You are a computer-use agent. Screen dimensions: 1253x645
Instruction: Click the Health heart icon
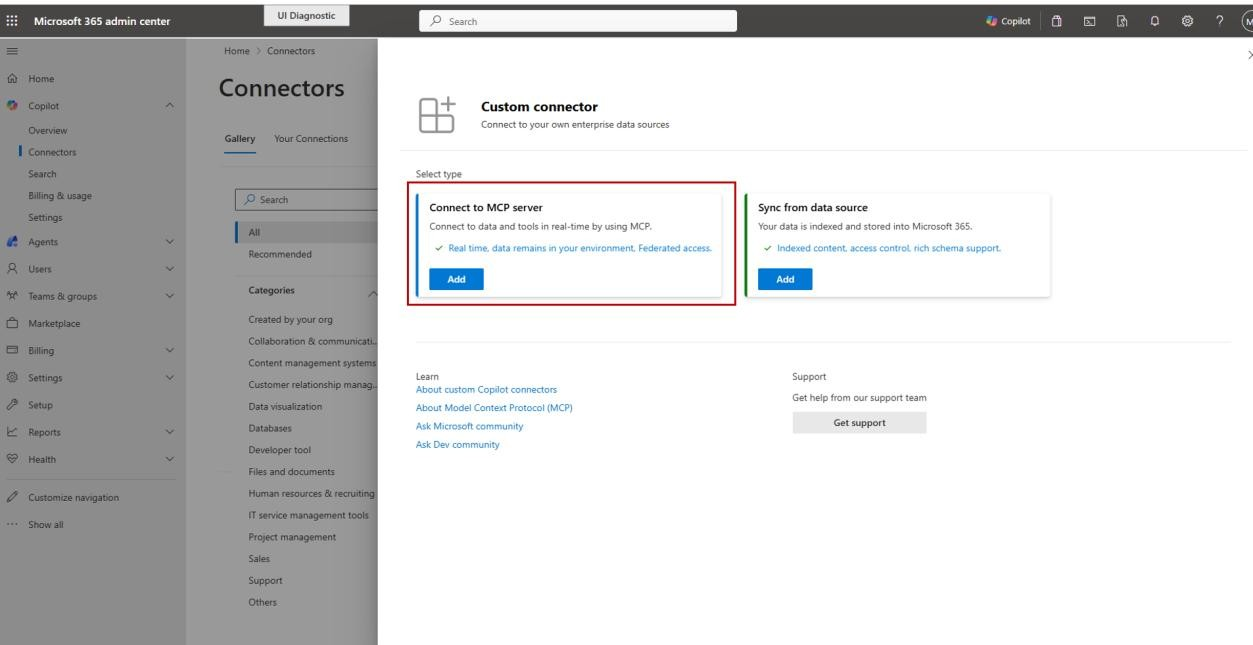click(x=13, y=460)
